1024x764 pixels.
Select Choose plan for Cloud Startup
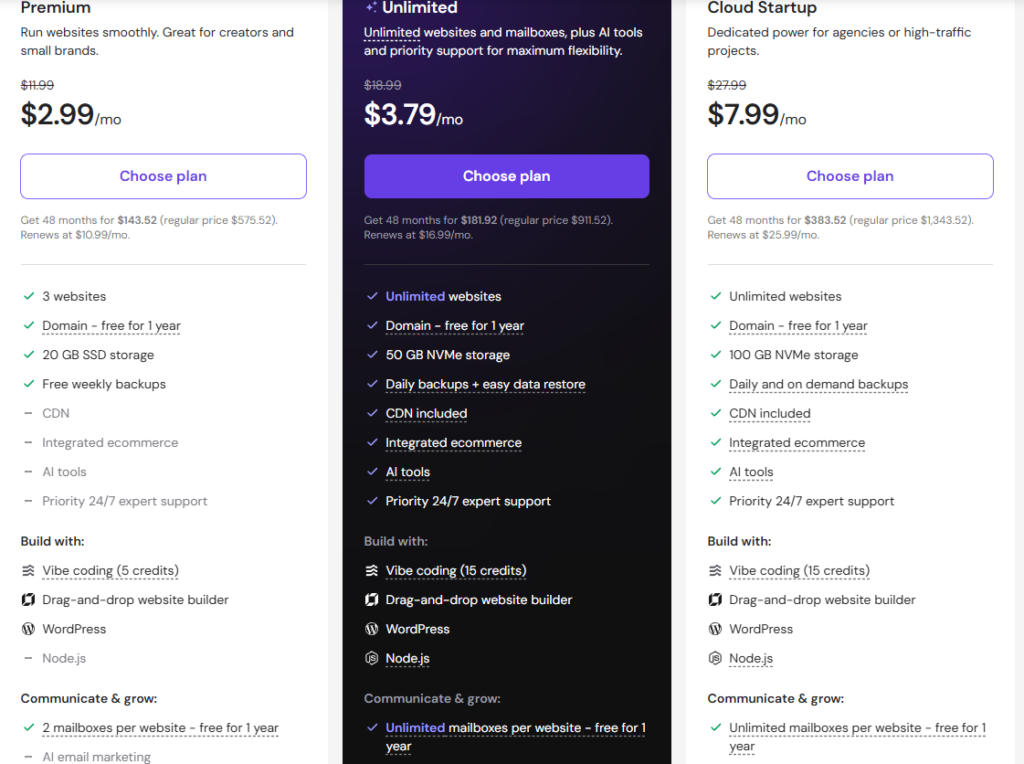pyautogui.click(x=850, y=176)
